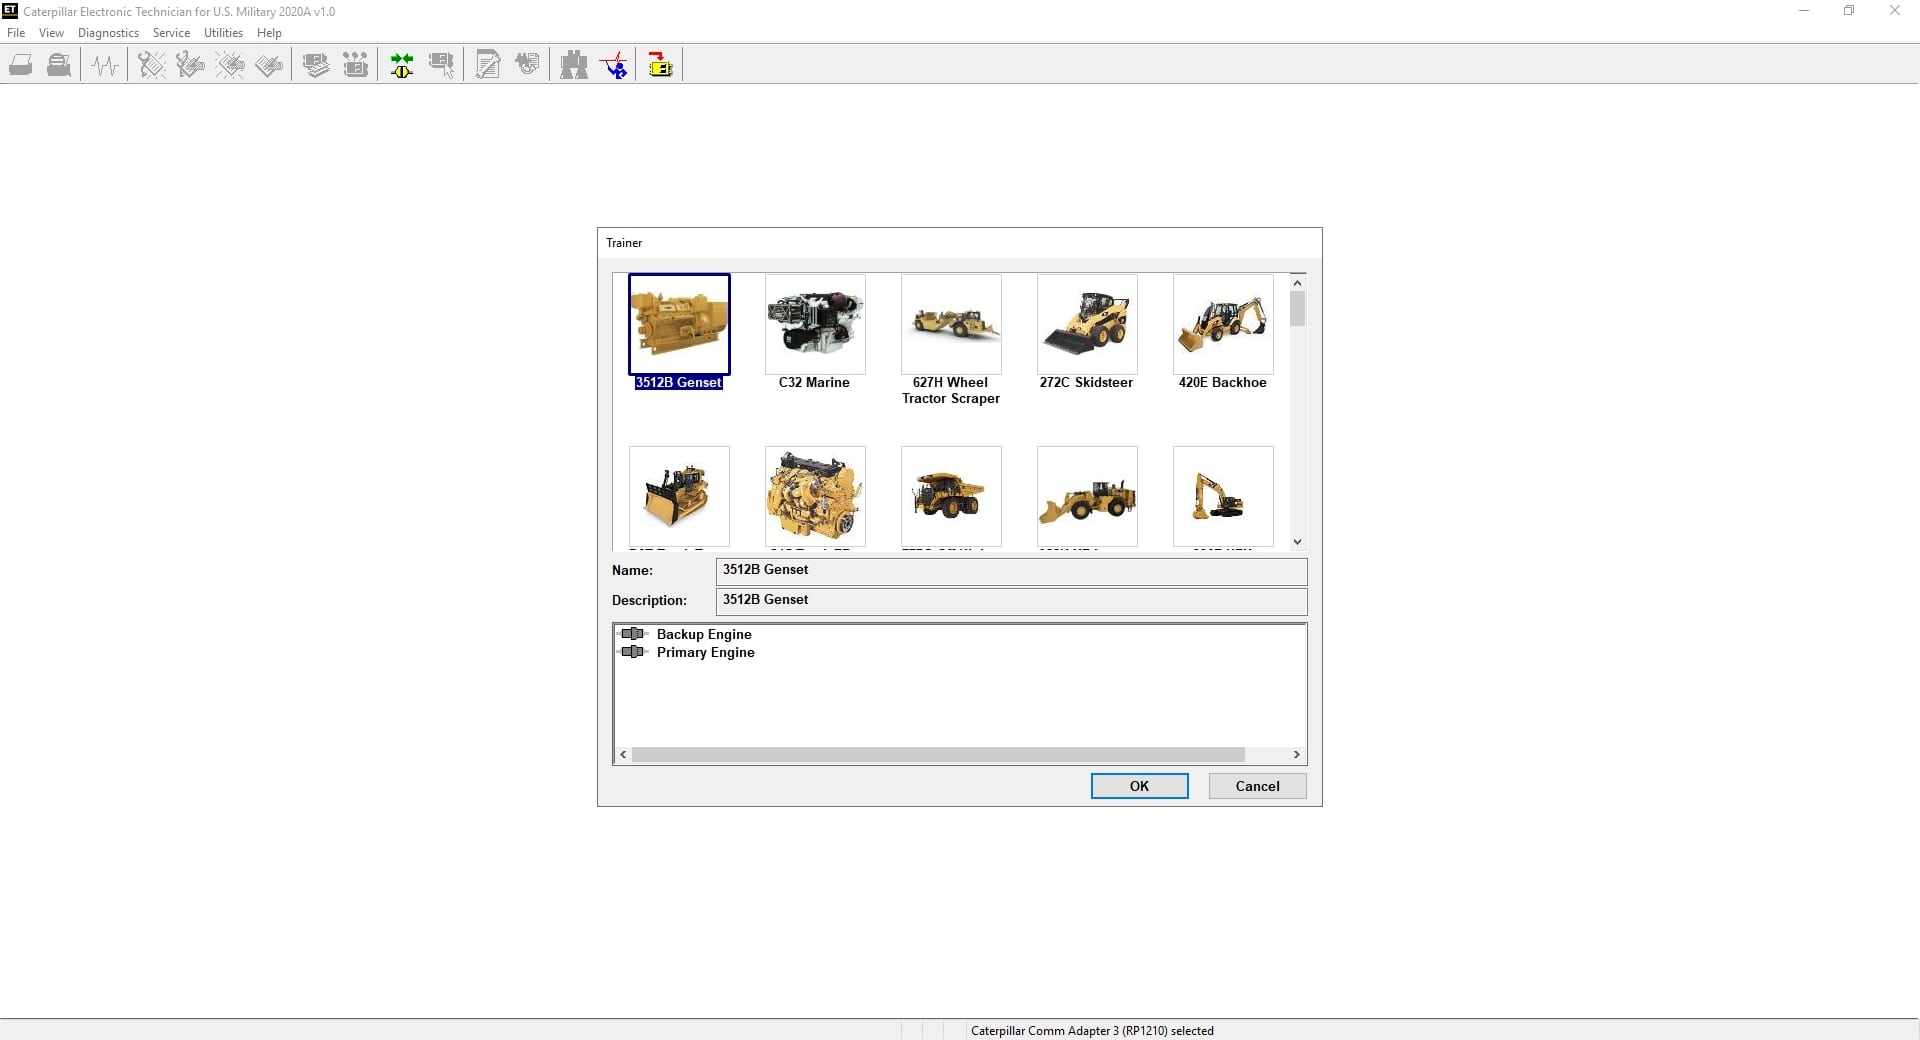The width and height of the screenshot is (1920, 1040).
Task: Pick the 420E Backhoe thumbnail
Action: coord(1223,326)
